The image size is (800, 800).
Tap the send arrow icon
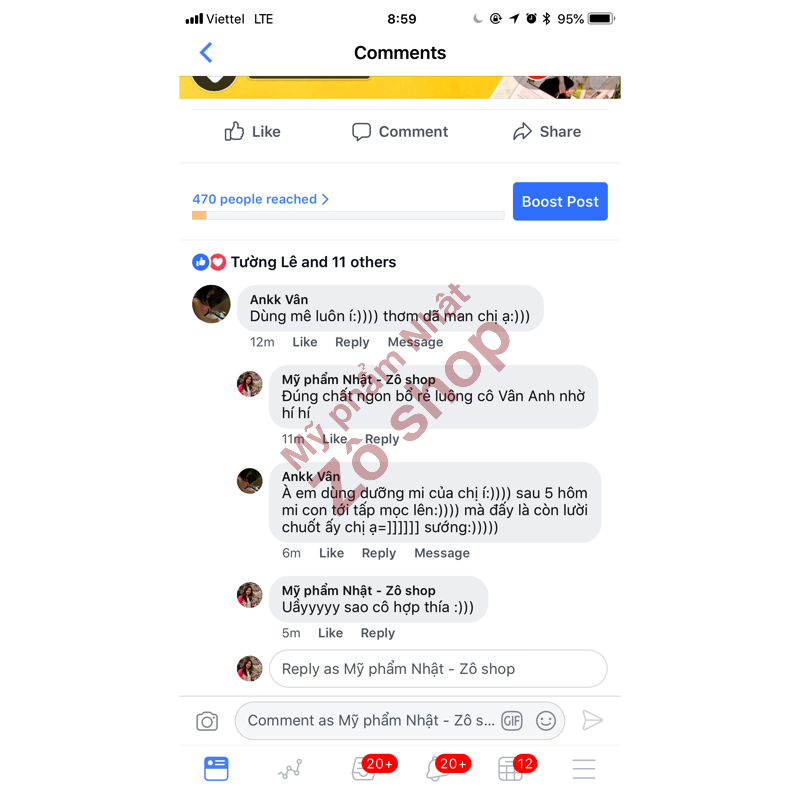(592, 720)
